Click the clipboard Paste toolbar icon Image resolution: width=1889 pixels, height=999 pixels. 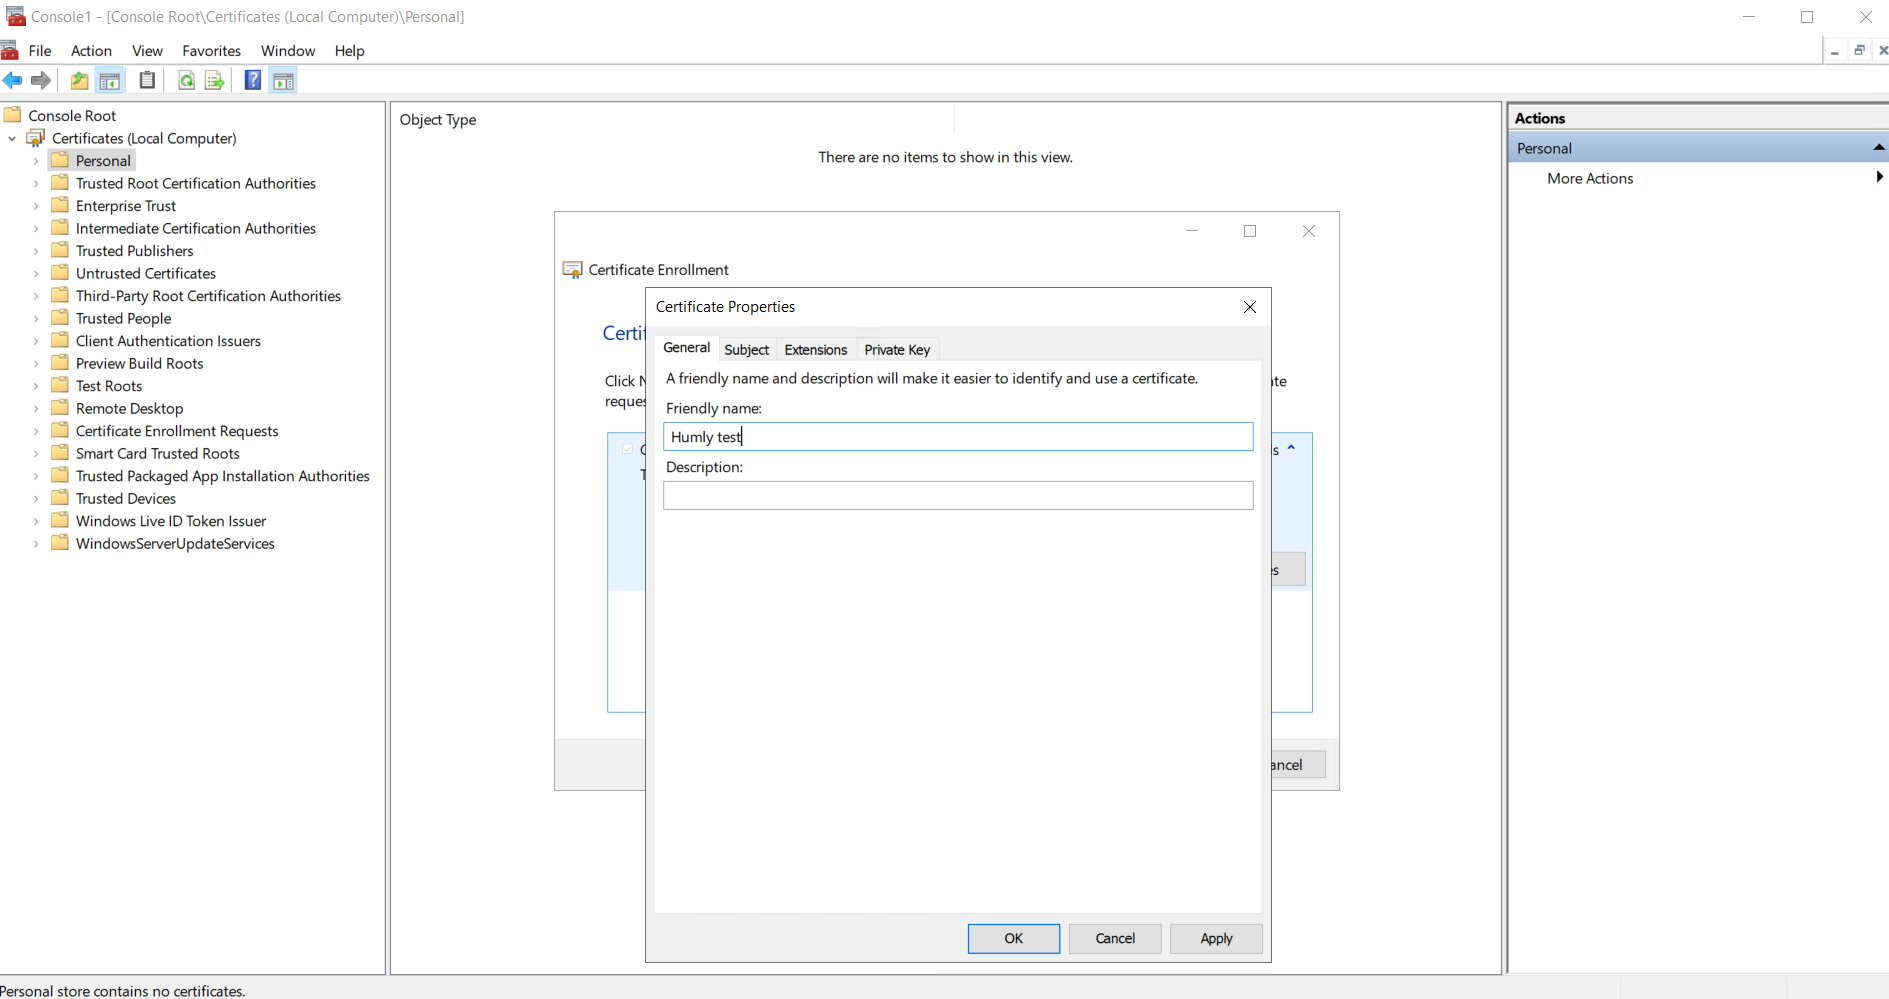click(147, 81)
